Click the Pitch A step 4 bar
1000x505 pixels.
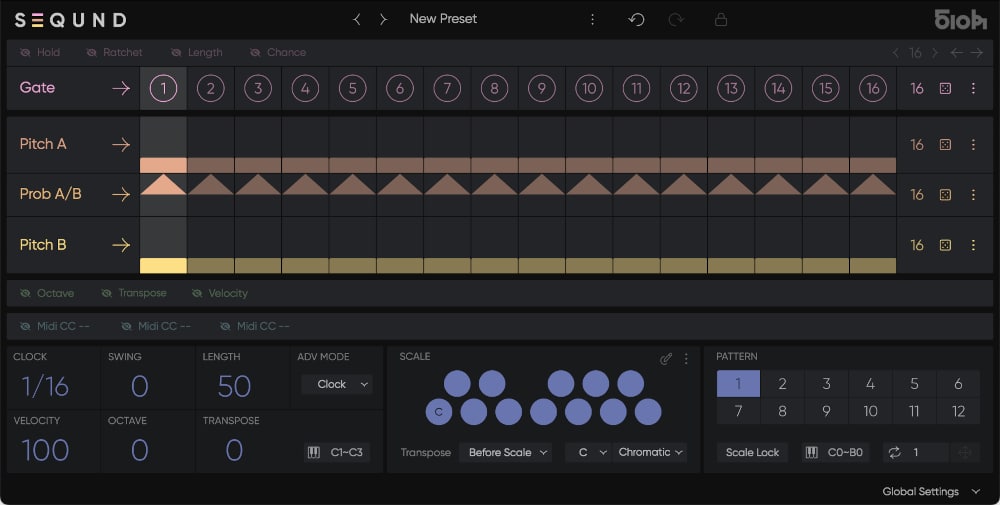305,165
